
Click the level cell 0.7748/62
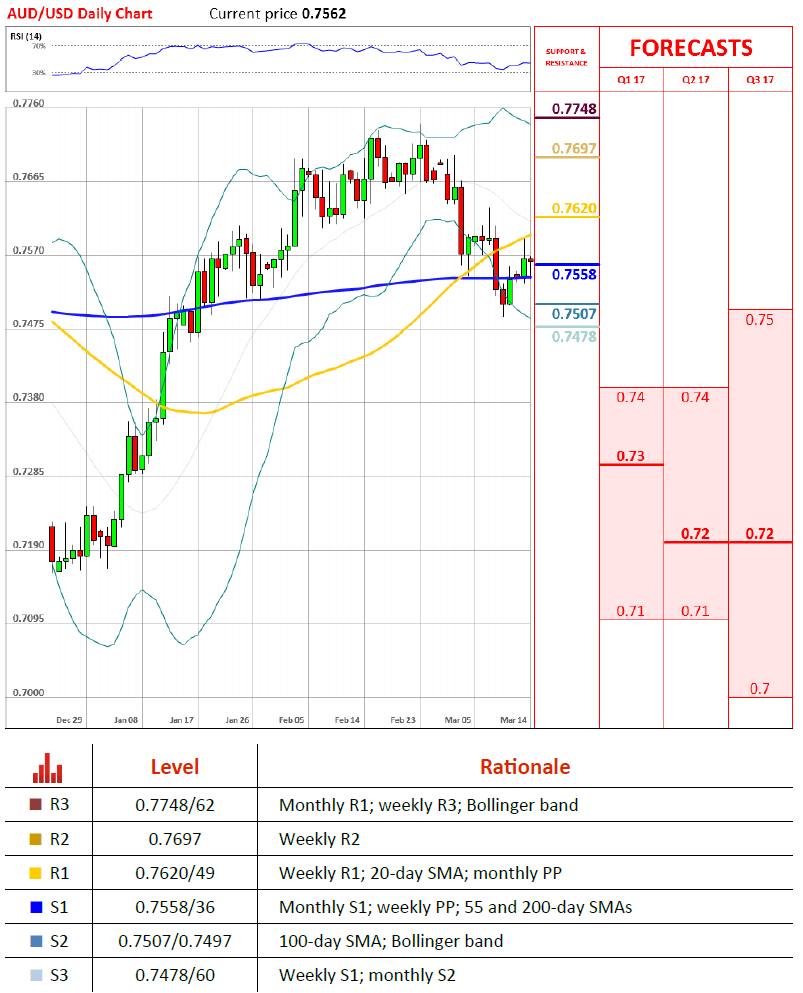(175, 805)
